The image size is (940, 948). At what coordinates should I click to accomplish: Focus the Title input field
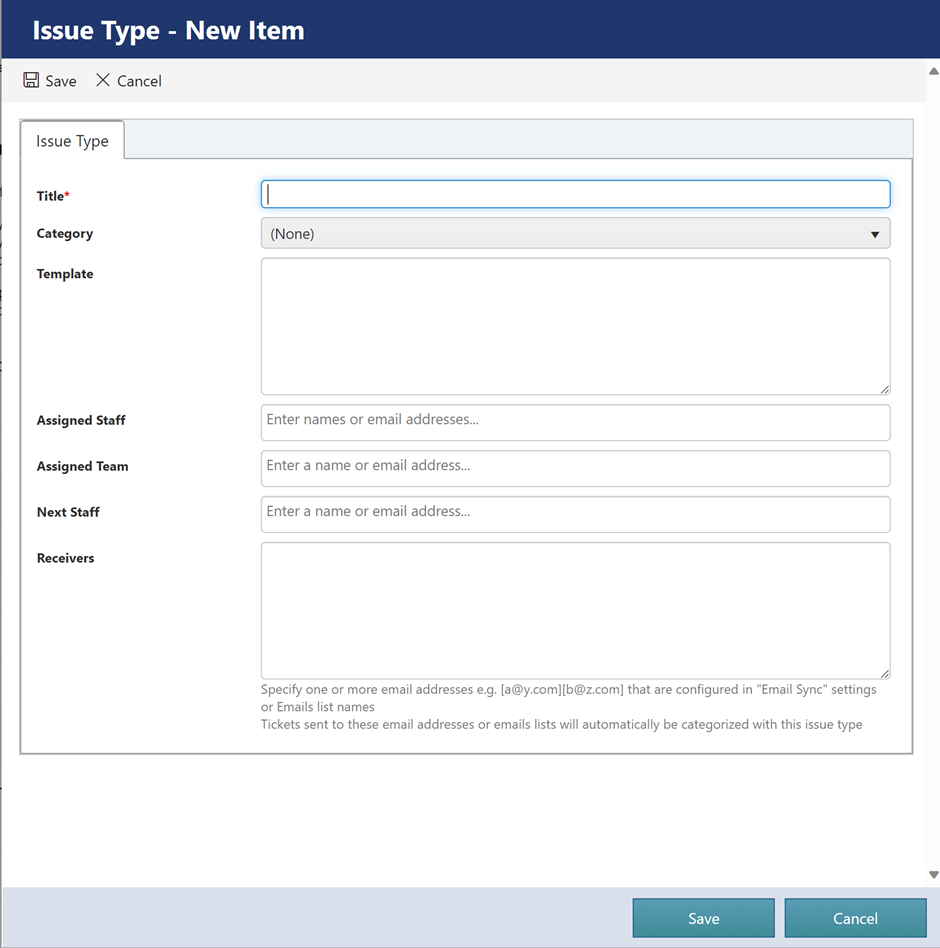click(575, 194)
